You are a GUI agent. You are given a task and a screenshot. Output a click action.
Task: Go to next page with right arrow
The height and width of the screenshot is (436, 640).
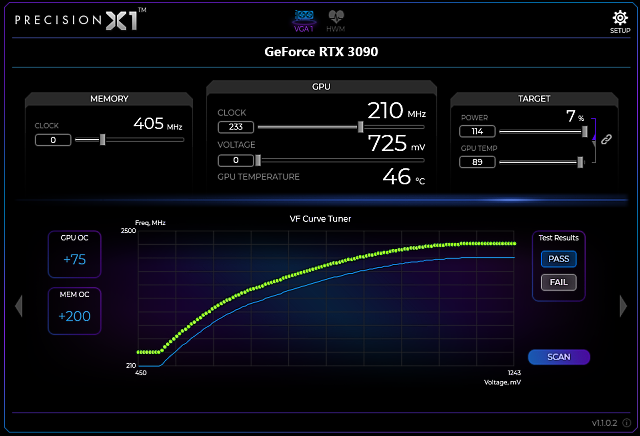pos(623,306)
